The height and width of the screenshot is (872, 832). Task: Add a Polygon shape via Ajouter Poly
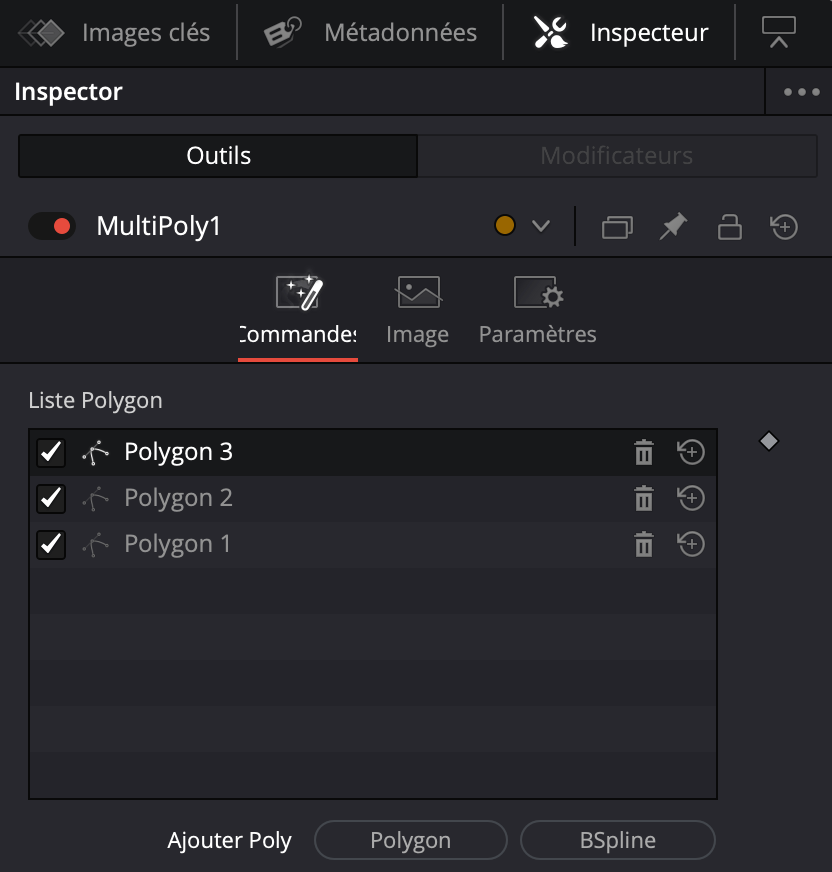[410, 840]
